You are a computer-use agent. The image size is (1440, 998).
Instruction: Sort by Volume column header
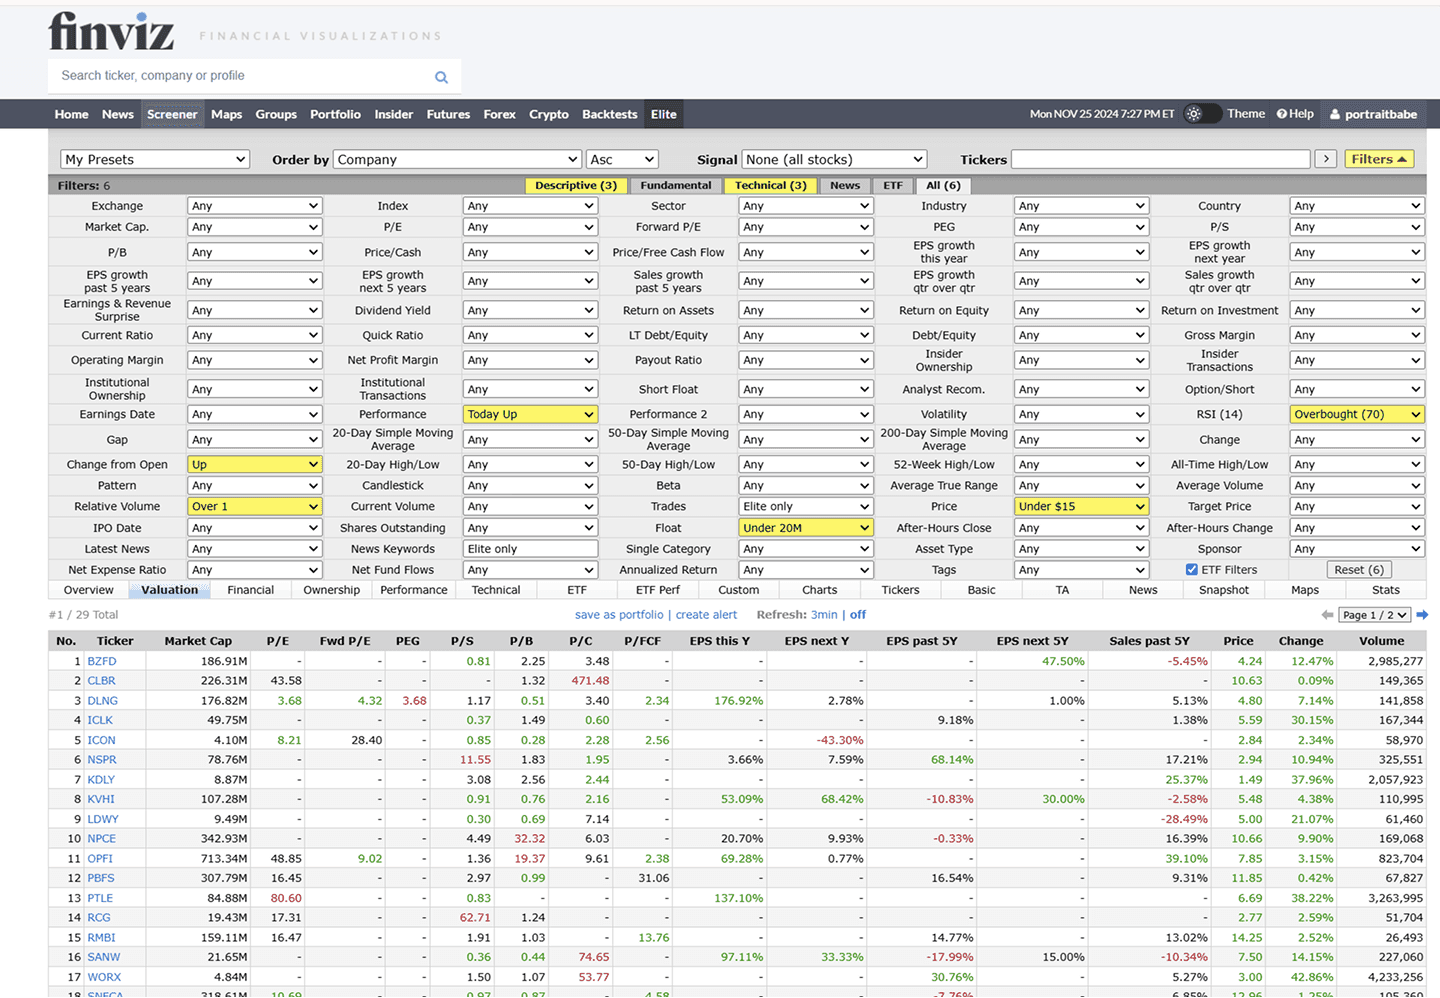pos(1382,641)
